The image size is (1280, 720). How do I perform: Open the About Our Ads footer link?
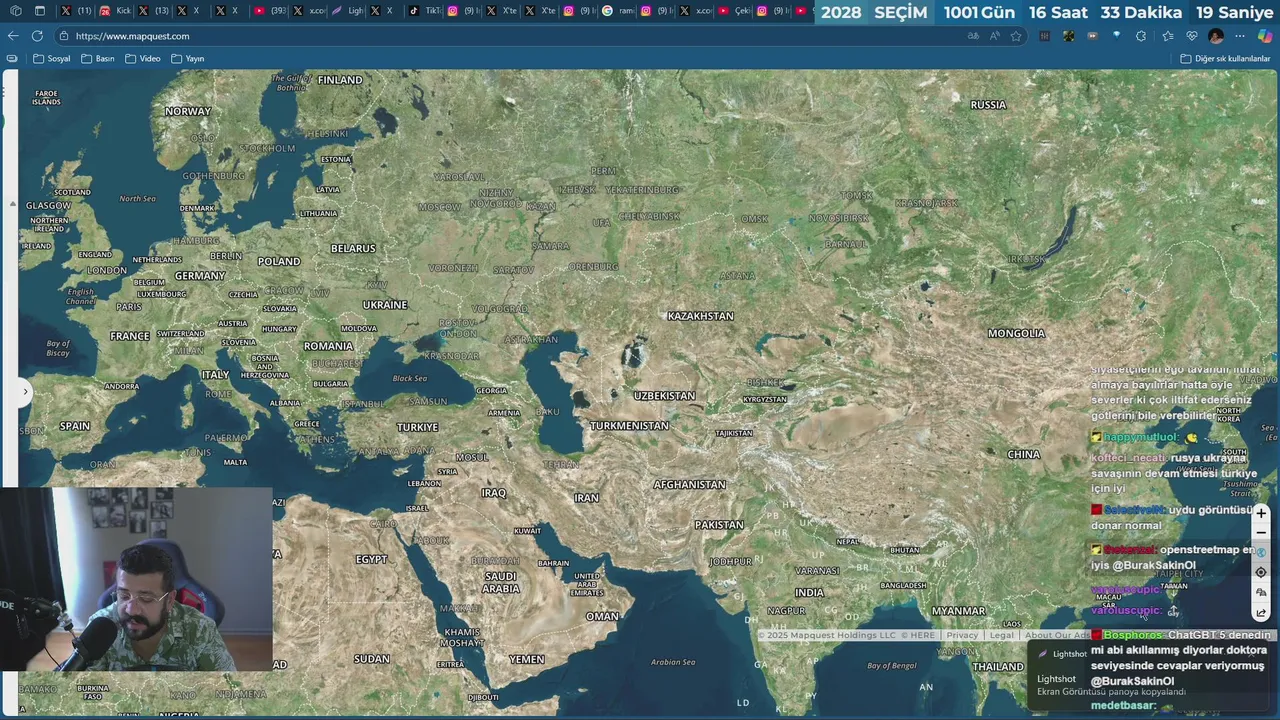[x=1057, y=635]
